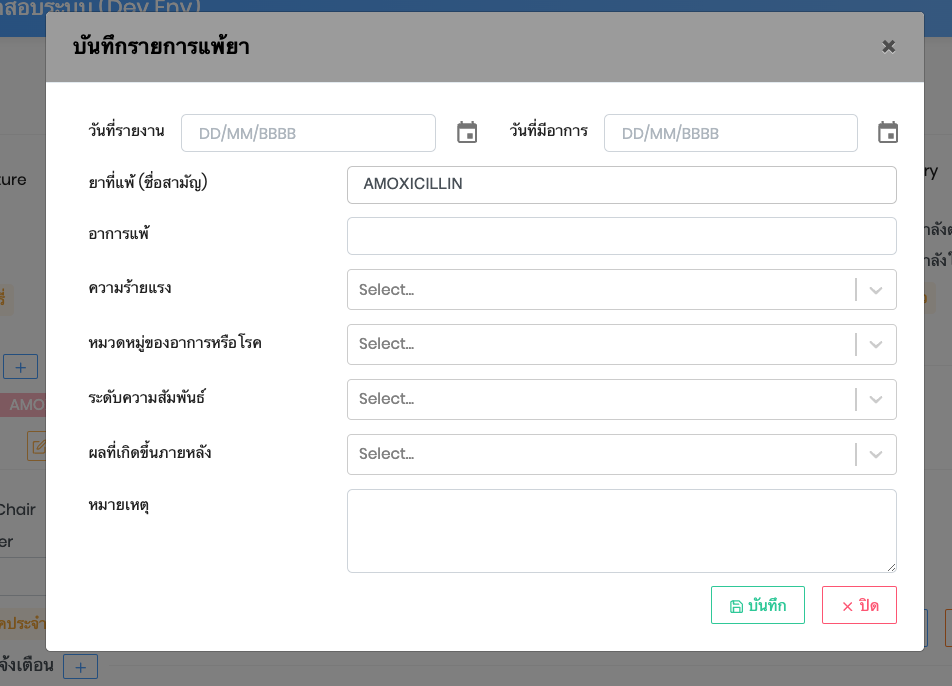Open the calendar picker for วันที่มีอาการ
Screen dimensions: 952x686
[x=888, y=133]
